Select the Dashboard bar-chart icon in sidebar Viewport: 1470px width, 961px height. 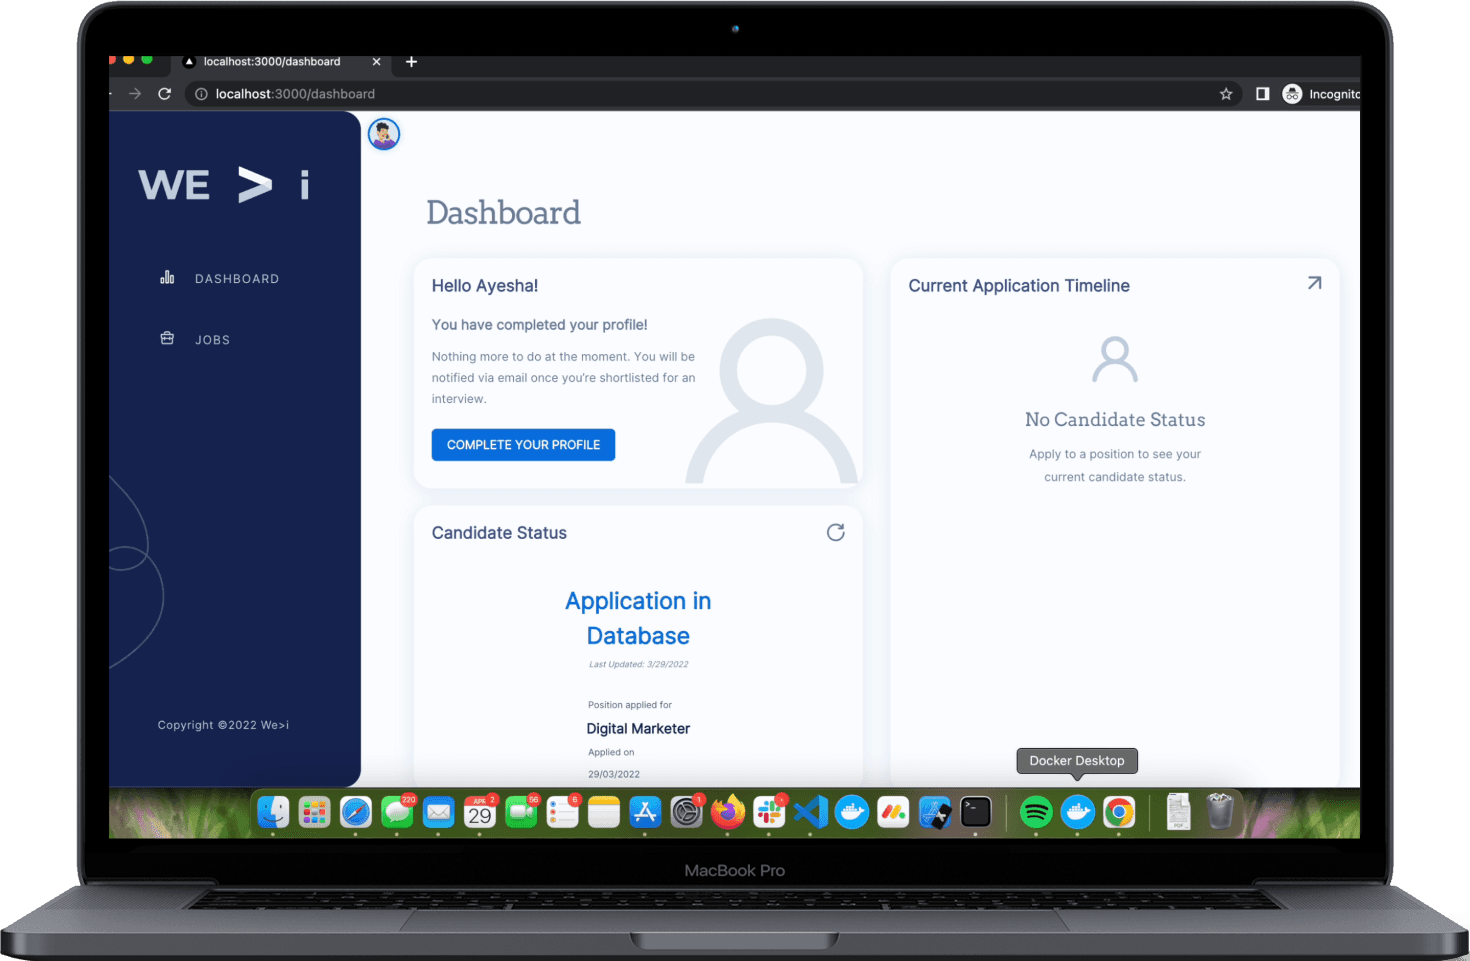(167, 277)
